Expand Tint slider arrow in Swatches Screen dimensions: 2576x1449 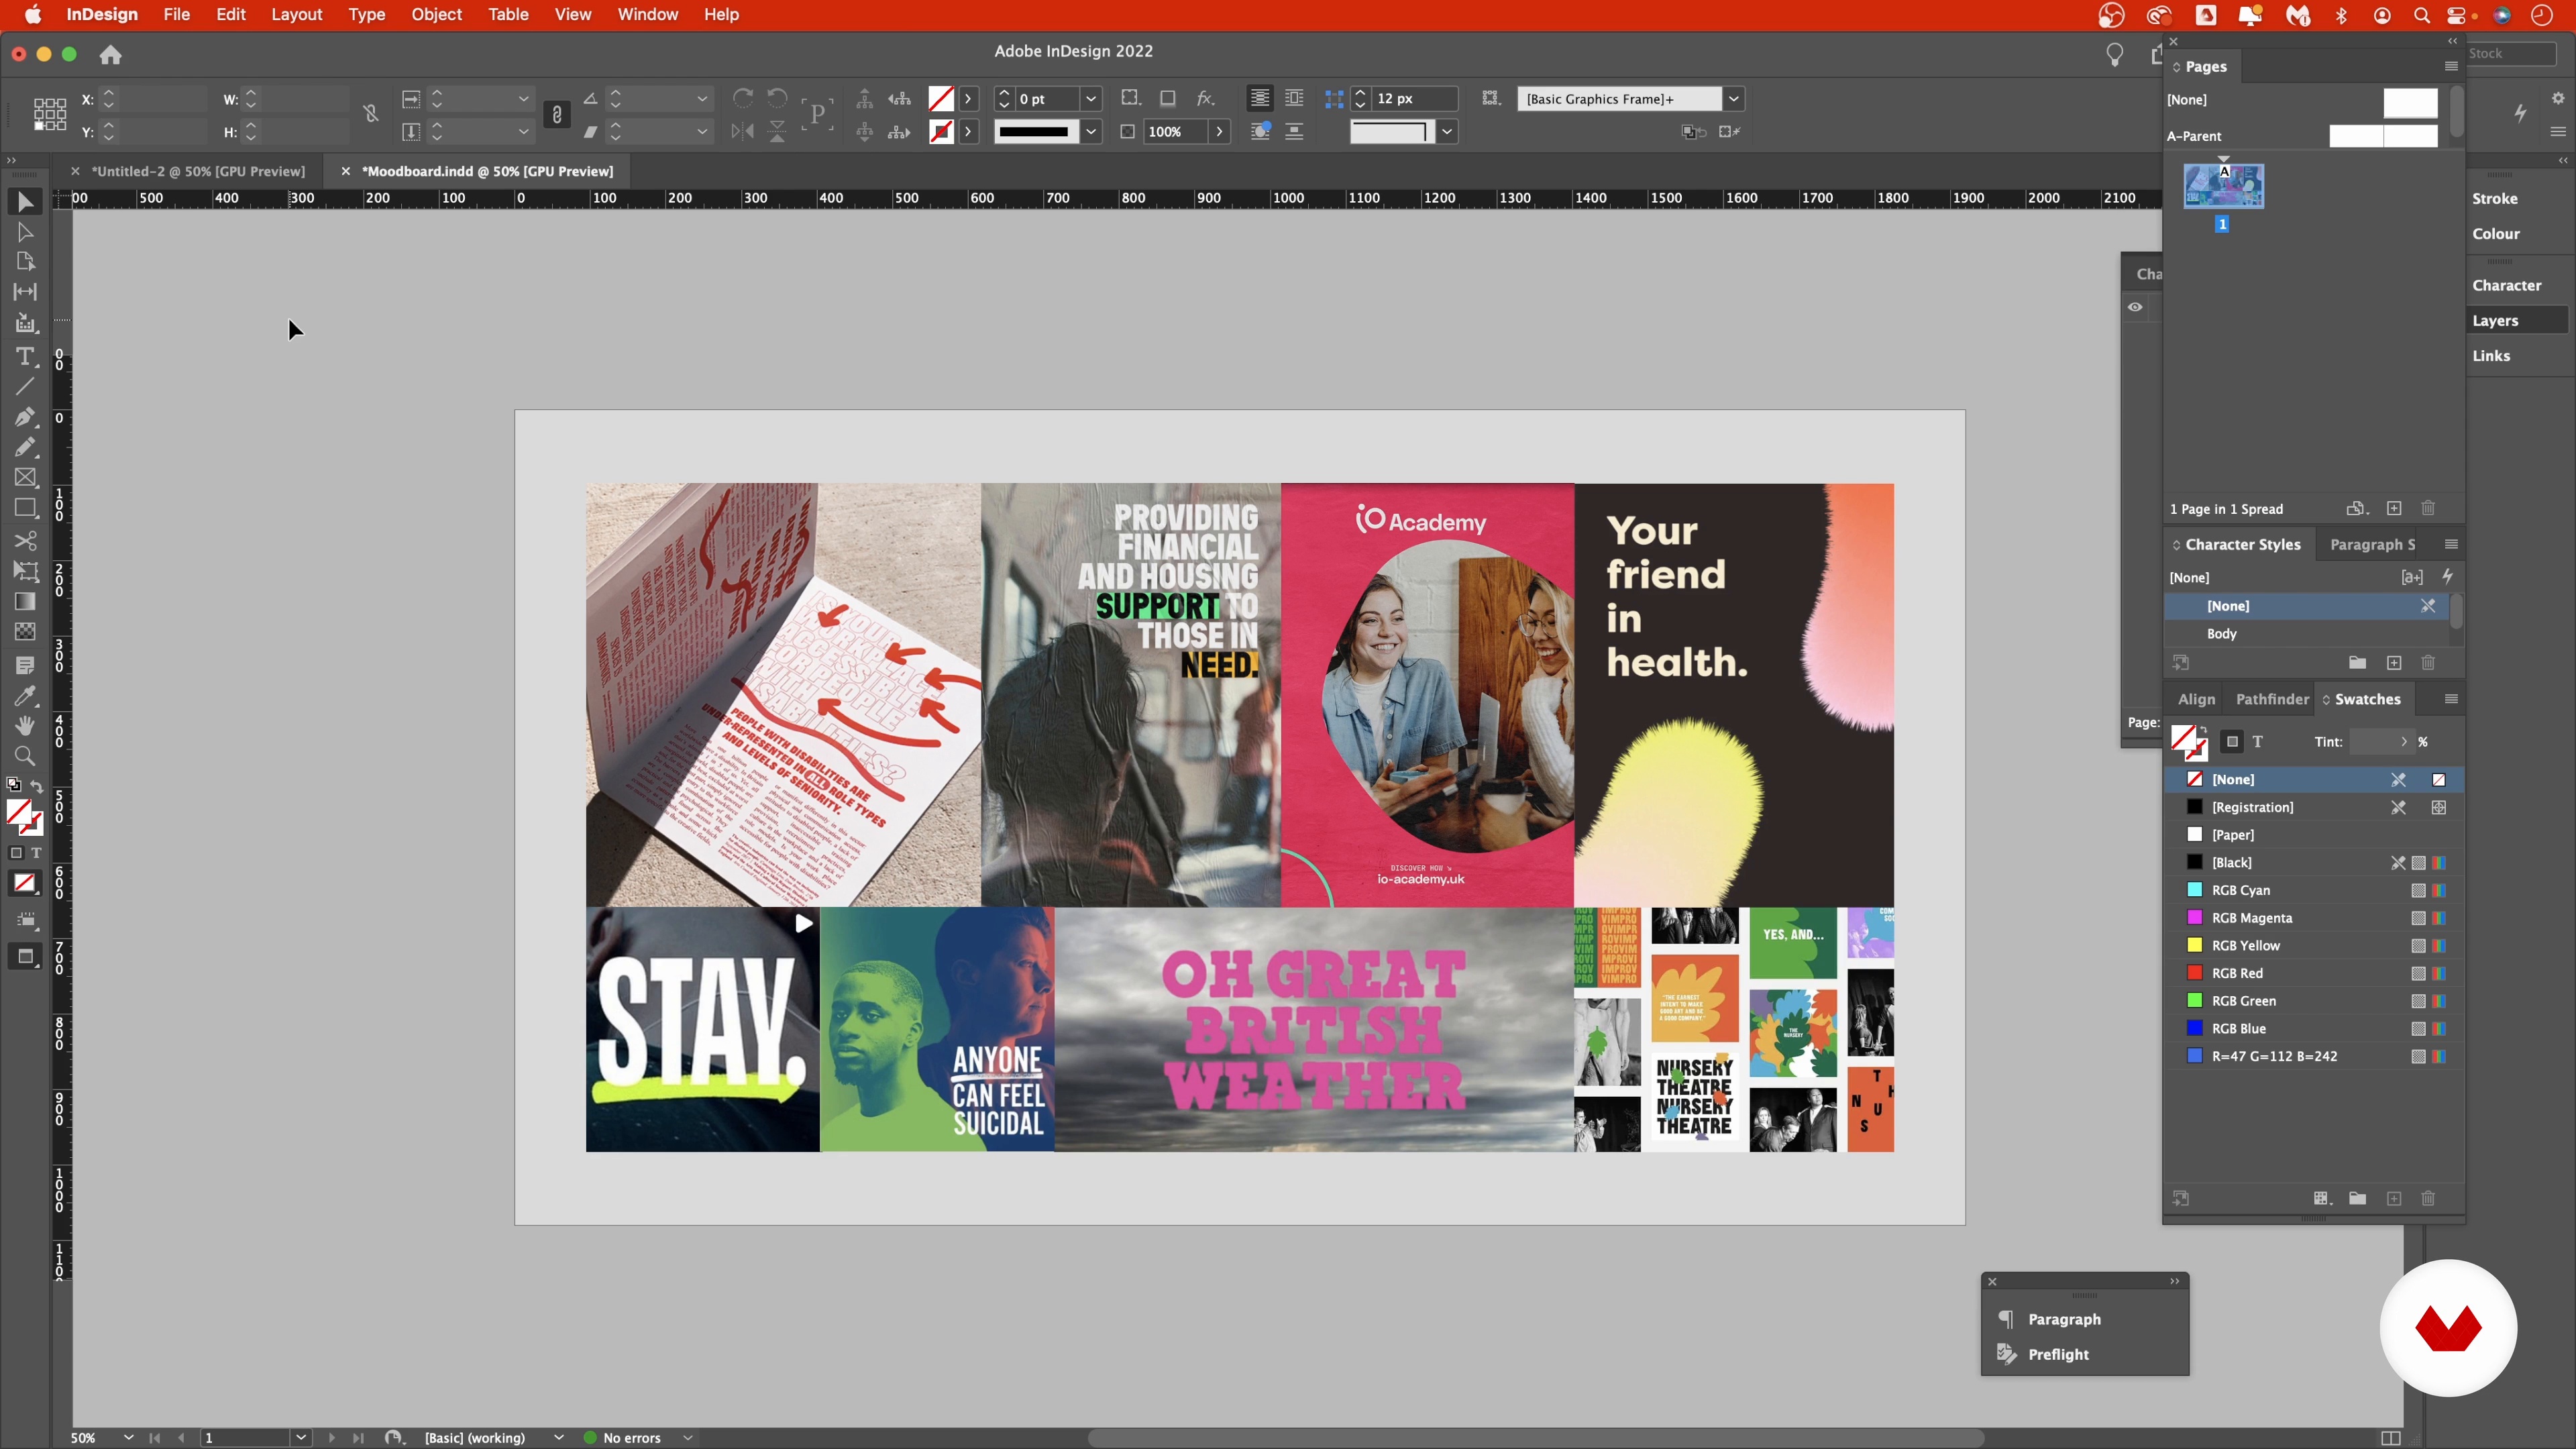tap(2404, 741)
